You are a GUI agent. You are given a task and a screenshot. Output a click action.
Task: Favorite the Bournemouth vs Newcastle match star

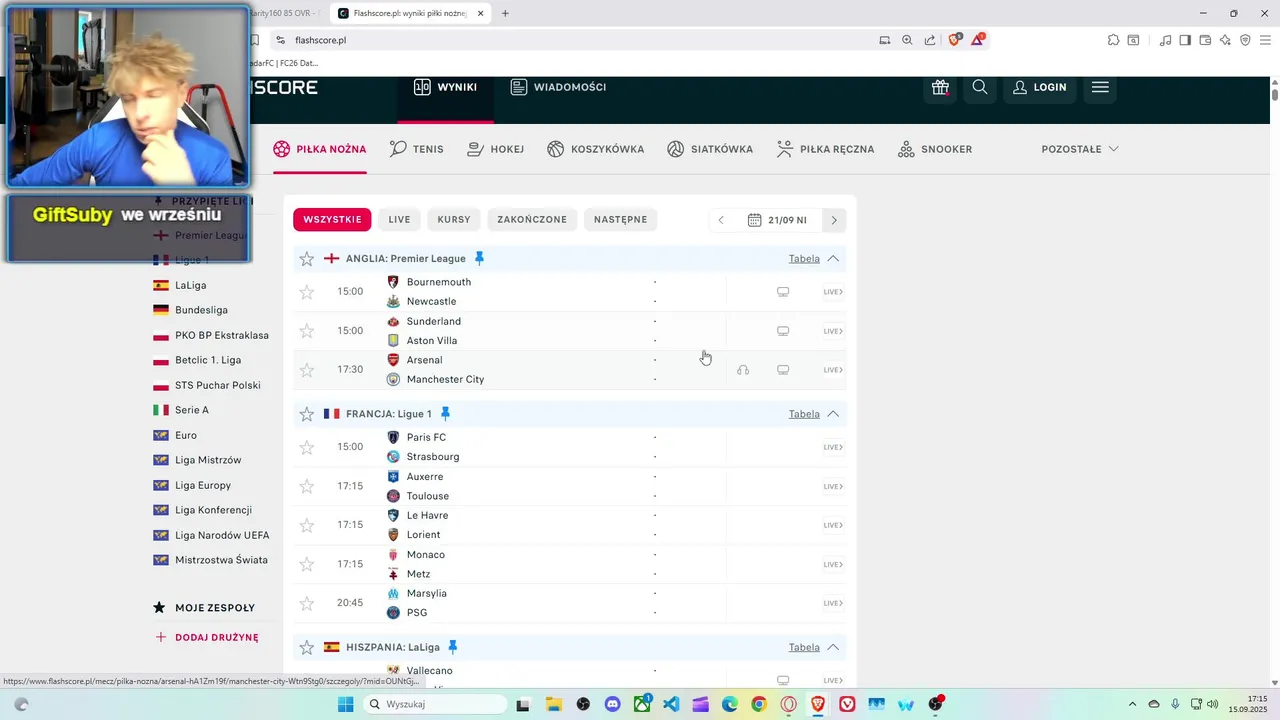(x=307, y=292)
